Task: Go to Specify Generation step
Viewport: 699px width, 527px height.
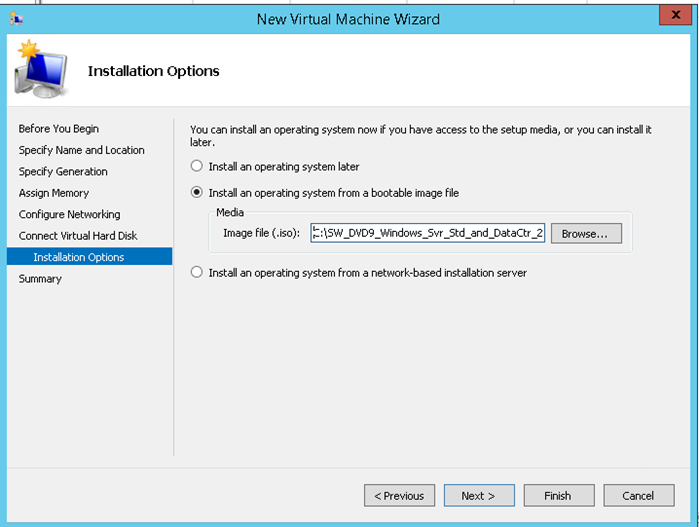Action: point(63,171)
